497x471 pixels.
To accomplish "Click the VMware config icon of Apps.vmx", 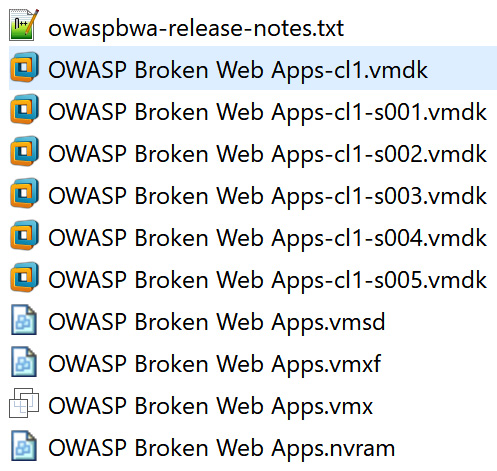I will pyautogui.click(x=24, y=403).
